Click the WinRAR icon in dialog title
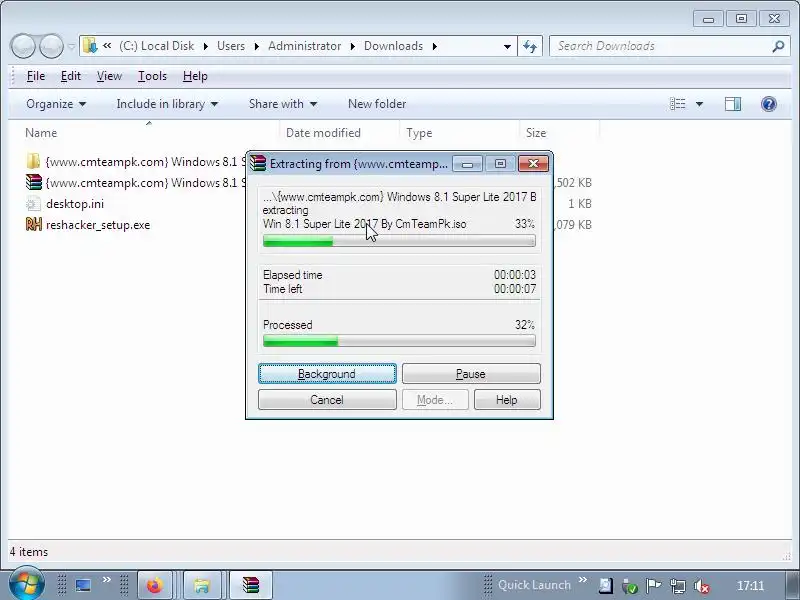This screenshot has width=800, height=600. [x=258, y=163]
